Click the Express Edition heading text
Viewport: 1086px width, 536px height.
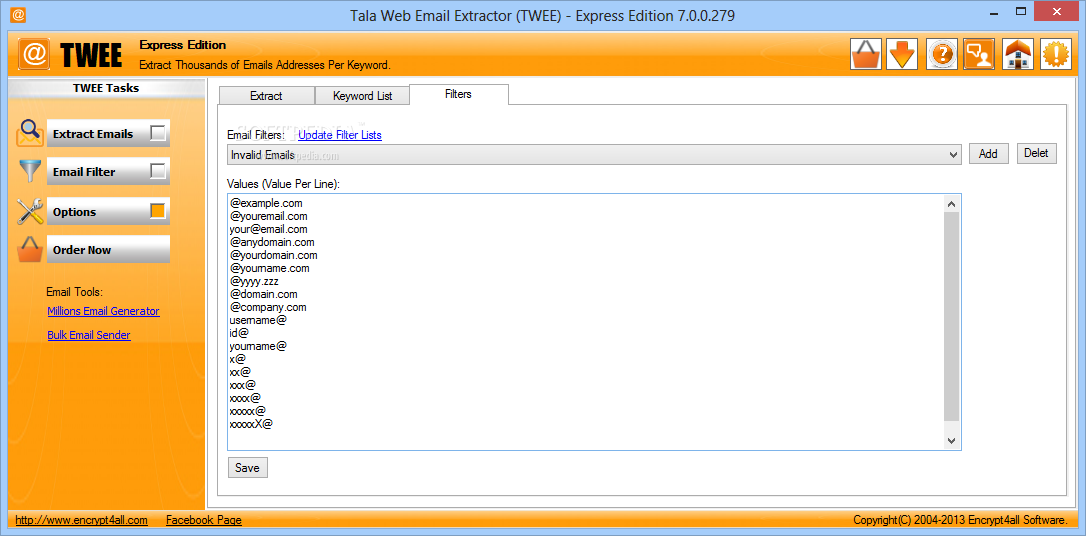click(x=182, y=45)
